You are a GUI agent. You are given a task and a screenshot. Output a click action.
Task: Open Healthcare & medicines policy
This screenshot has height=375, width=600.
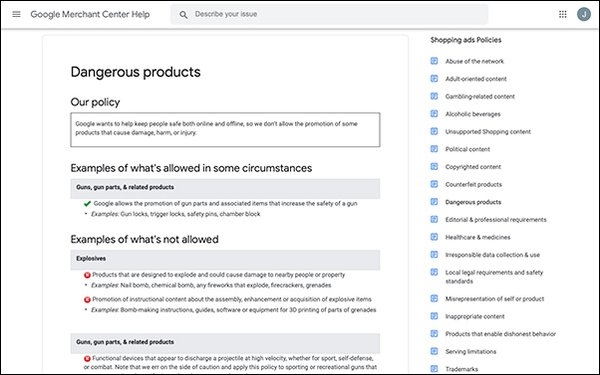click(x=478, y=237)
